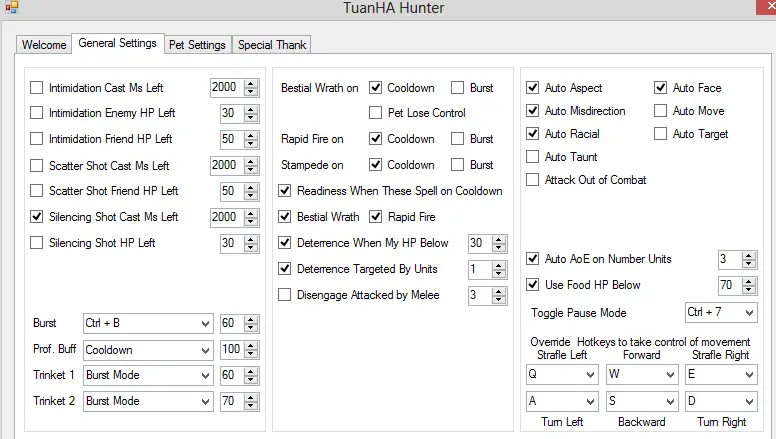The width and height of the screenshot is (776, 439).
Task: Open the Welcome tab
Action: [x=44, y=45]
